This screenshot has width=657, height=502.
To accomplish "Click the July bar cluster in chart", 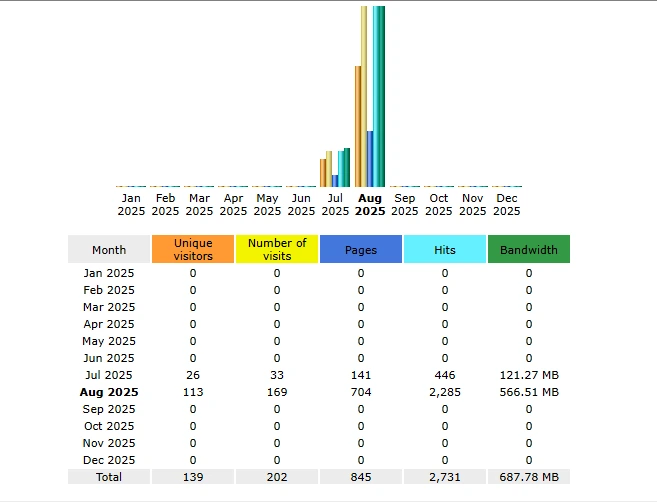I will (x=335, y=170).
